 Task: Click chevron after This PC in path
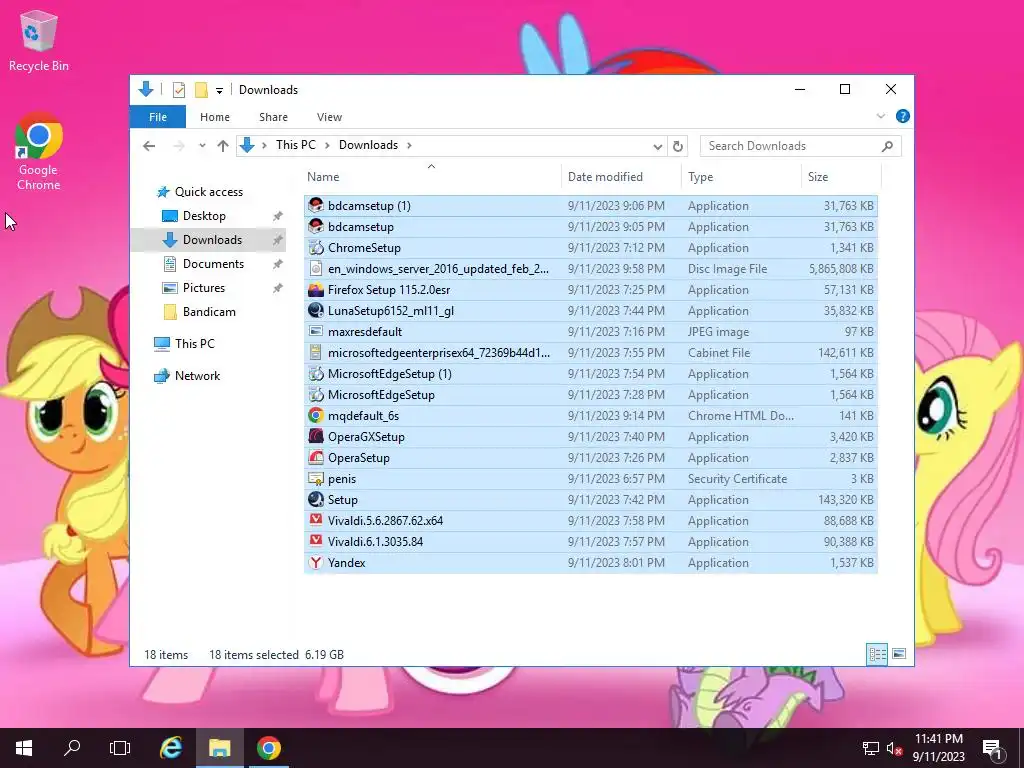[327, 146]
